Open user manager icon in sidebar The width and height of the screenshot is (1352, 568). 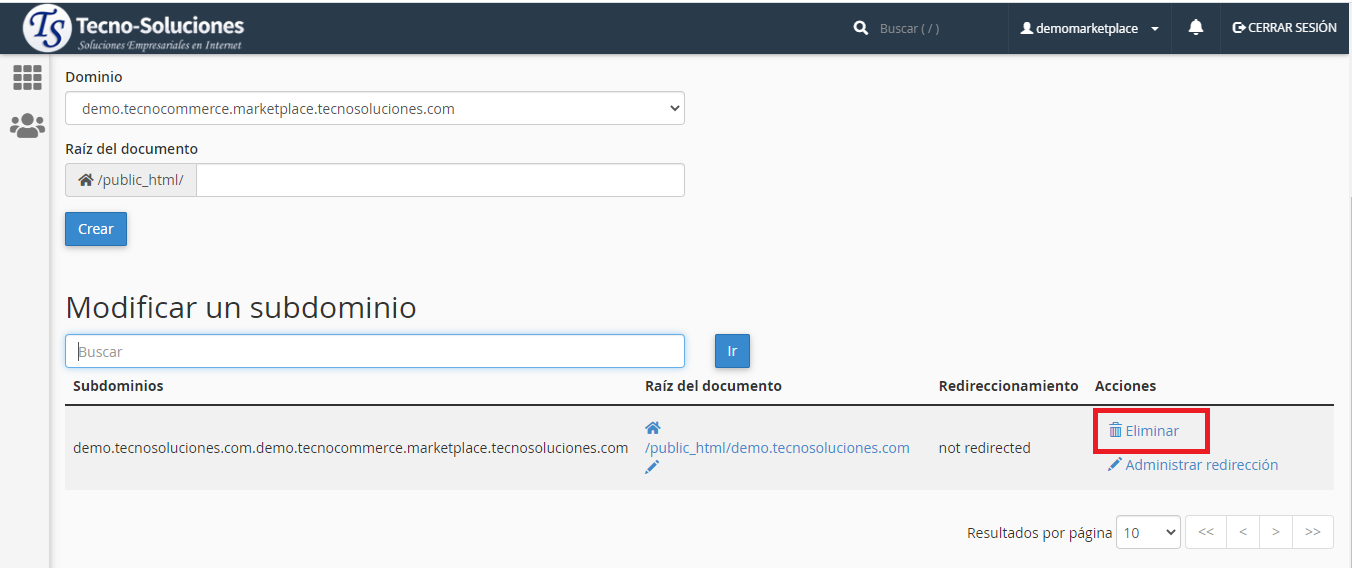[x=27, y=126]
